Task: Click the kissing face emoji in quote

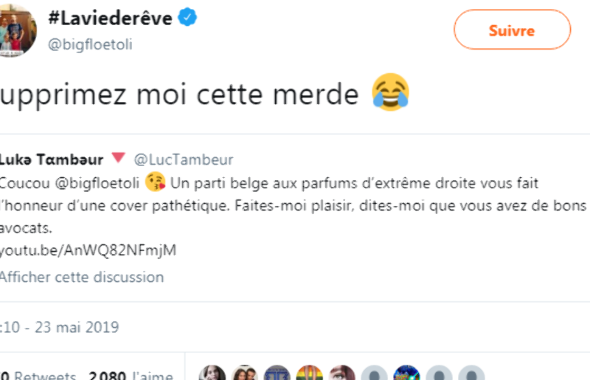Action: [x=155, y=182]
